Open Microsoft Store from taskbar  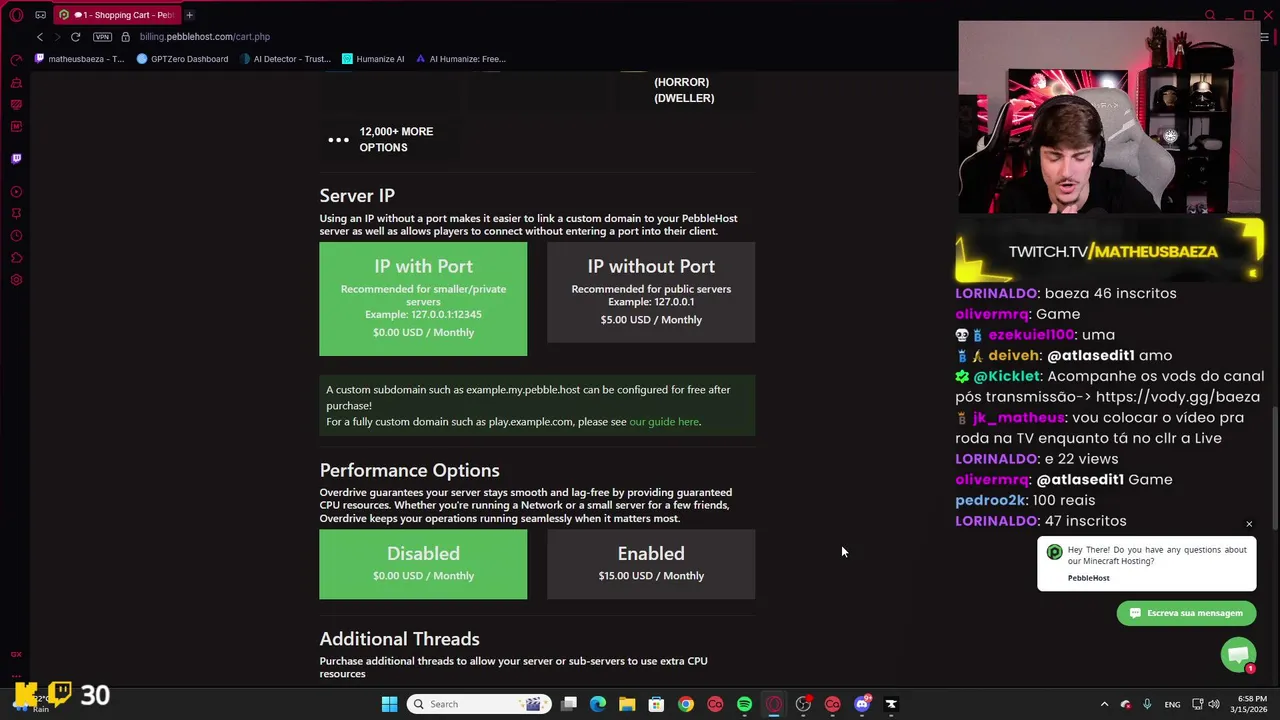[656, 704]
